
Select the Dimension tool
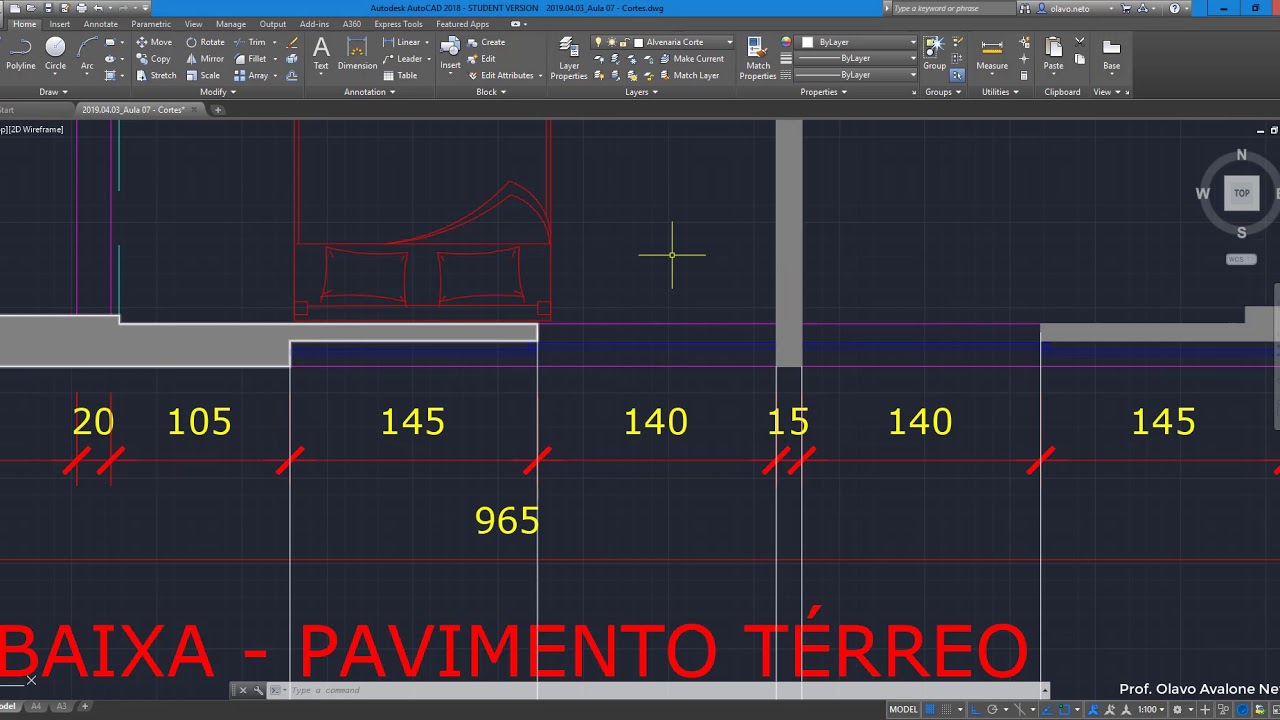357,54
